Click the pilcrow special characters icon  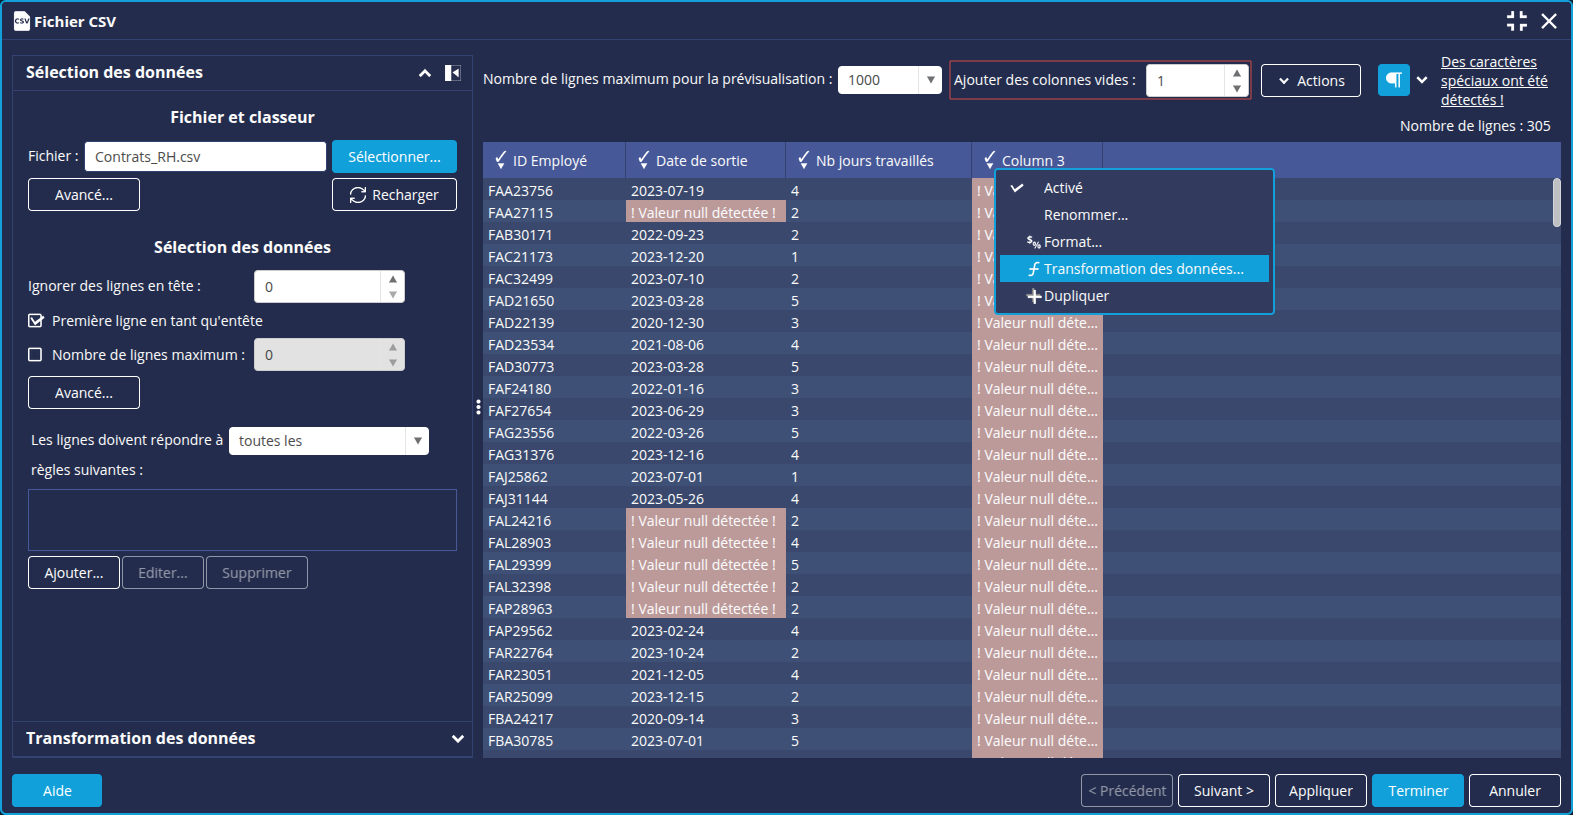tap(1393, 80)
